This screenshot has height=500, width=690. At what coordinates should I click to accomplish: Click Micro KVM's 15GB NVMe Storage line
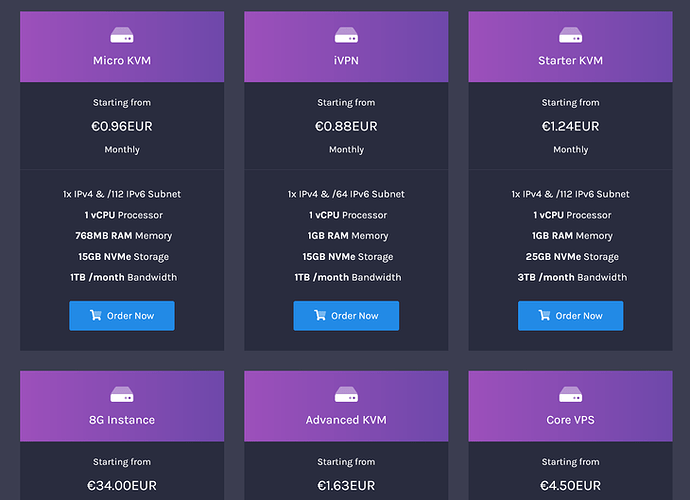point(123,257)
